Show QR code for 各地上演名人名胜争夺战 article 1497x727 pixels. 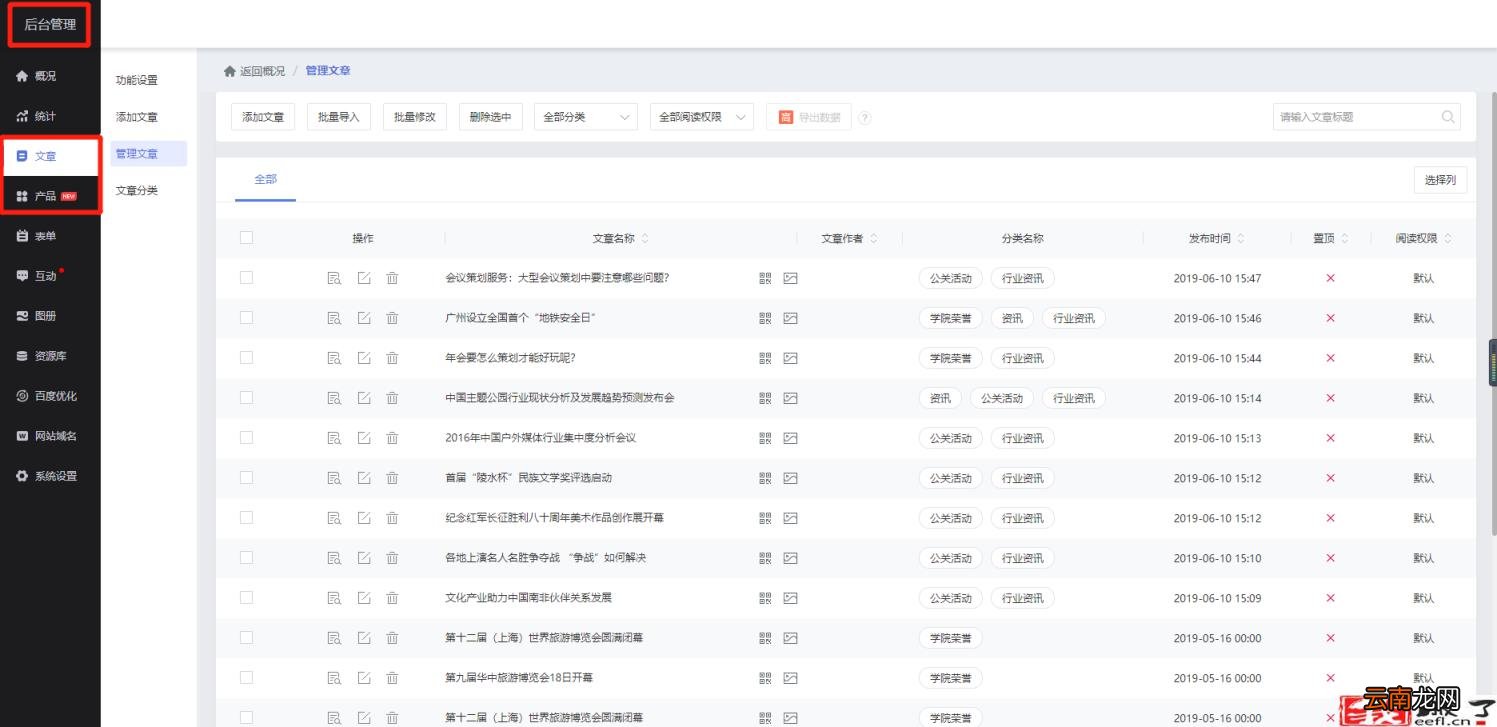[x=765, y=558]
